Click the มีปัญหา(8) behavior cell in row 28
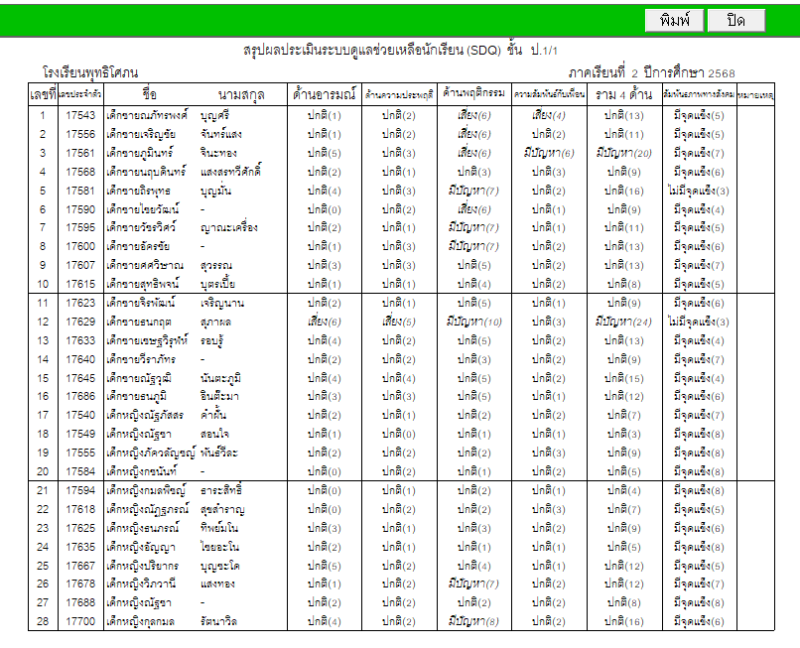Screen dimensions: 800x648 click(474, 622)
